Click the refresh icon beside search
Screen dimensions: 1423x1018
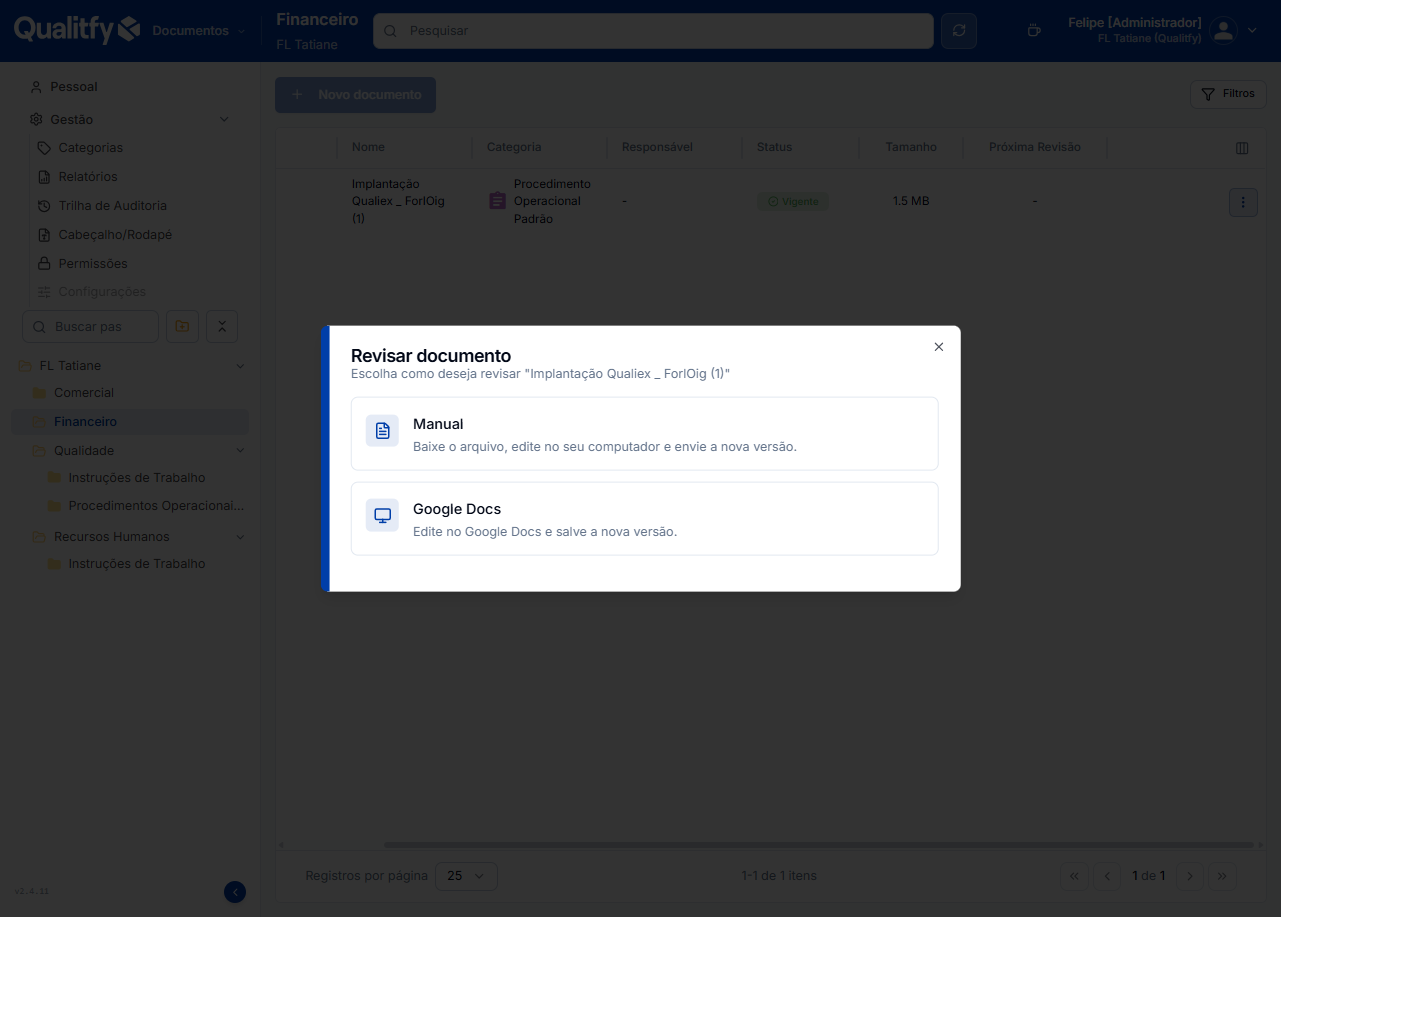click(959, 31)
